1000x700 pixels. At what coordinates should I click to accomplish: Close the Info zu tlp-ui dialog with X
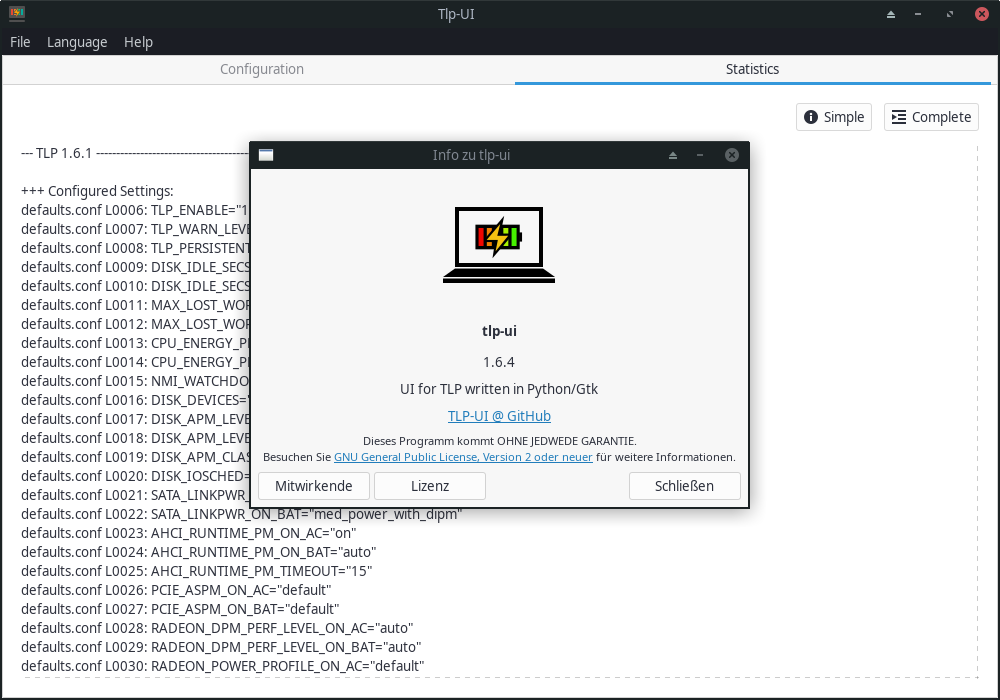pyautogui.click(x=732, y=155)
